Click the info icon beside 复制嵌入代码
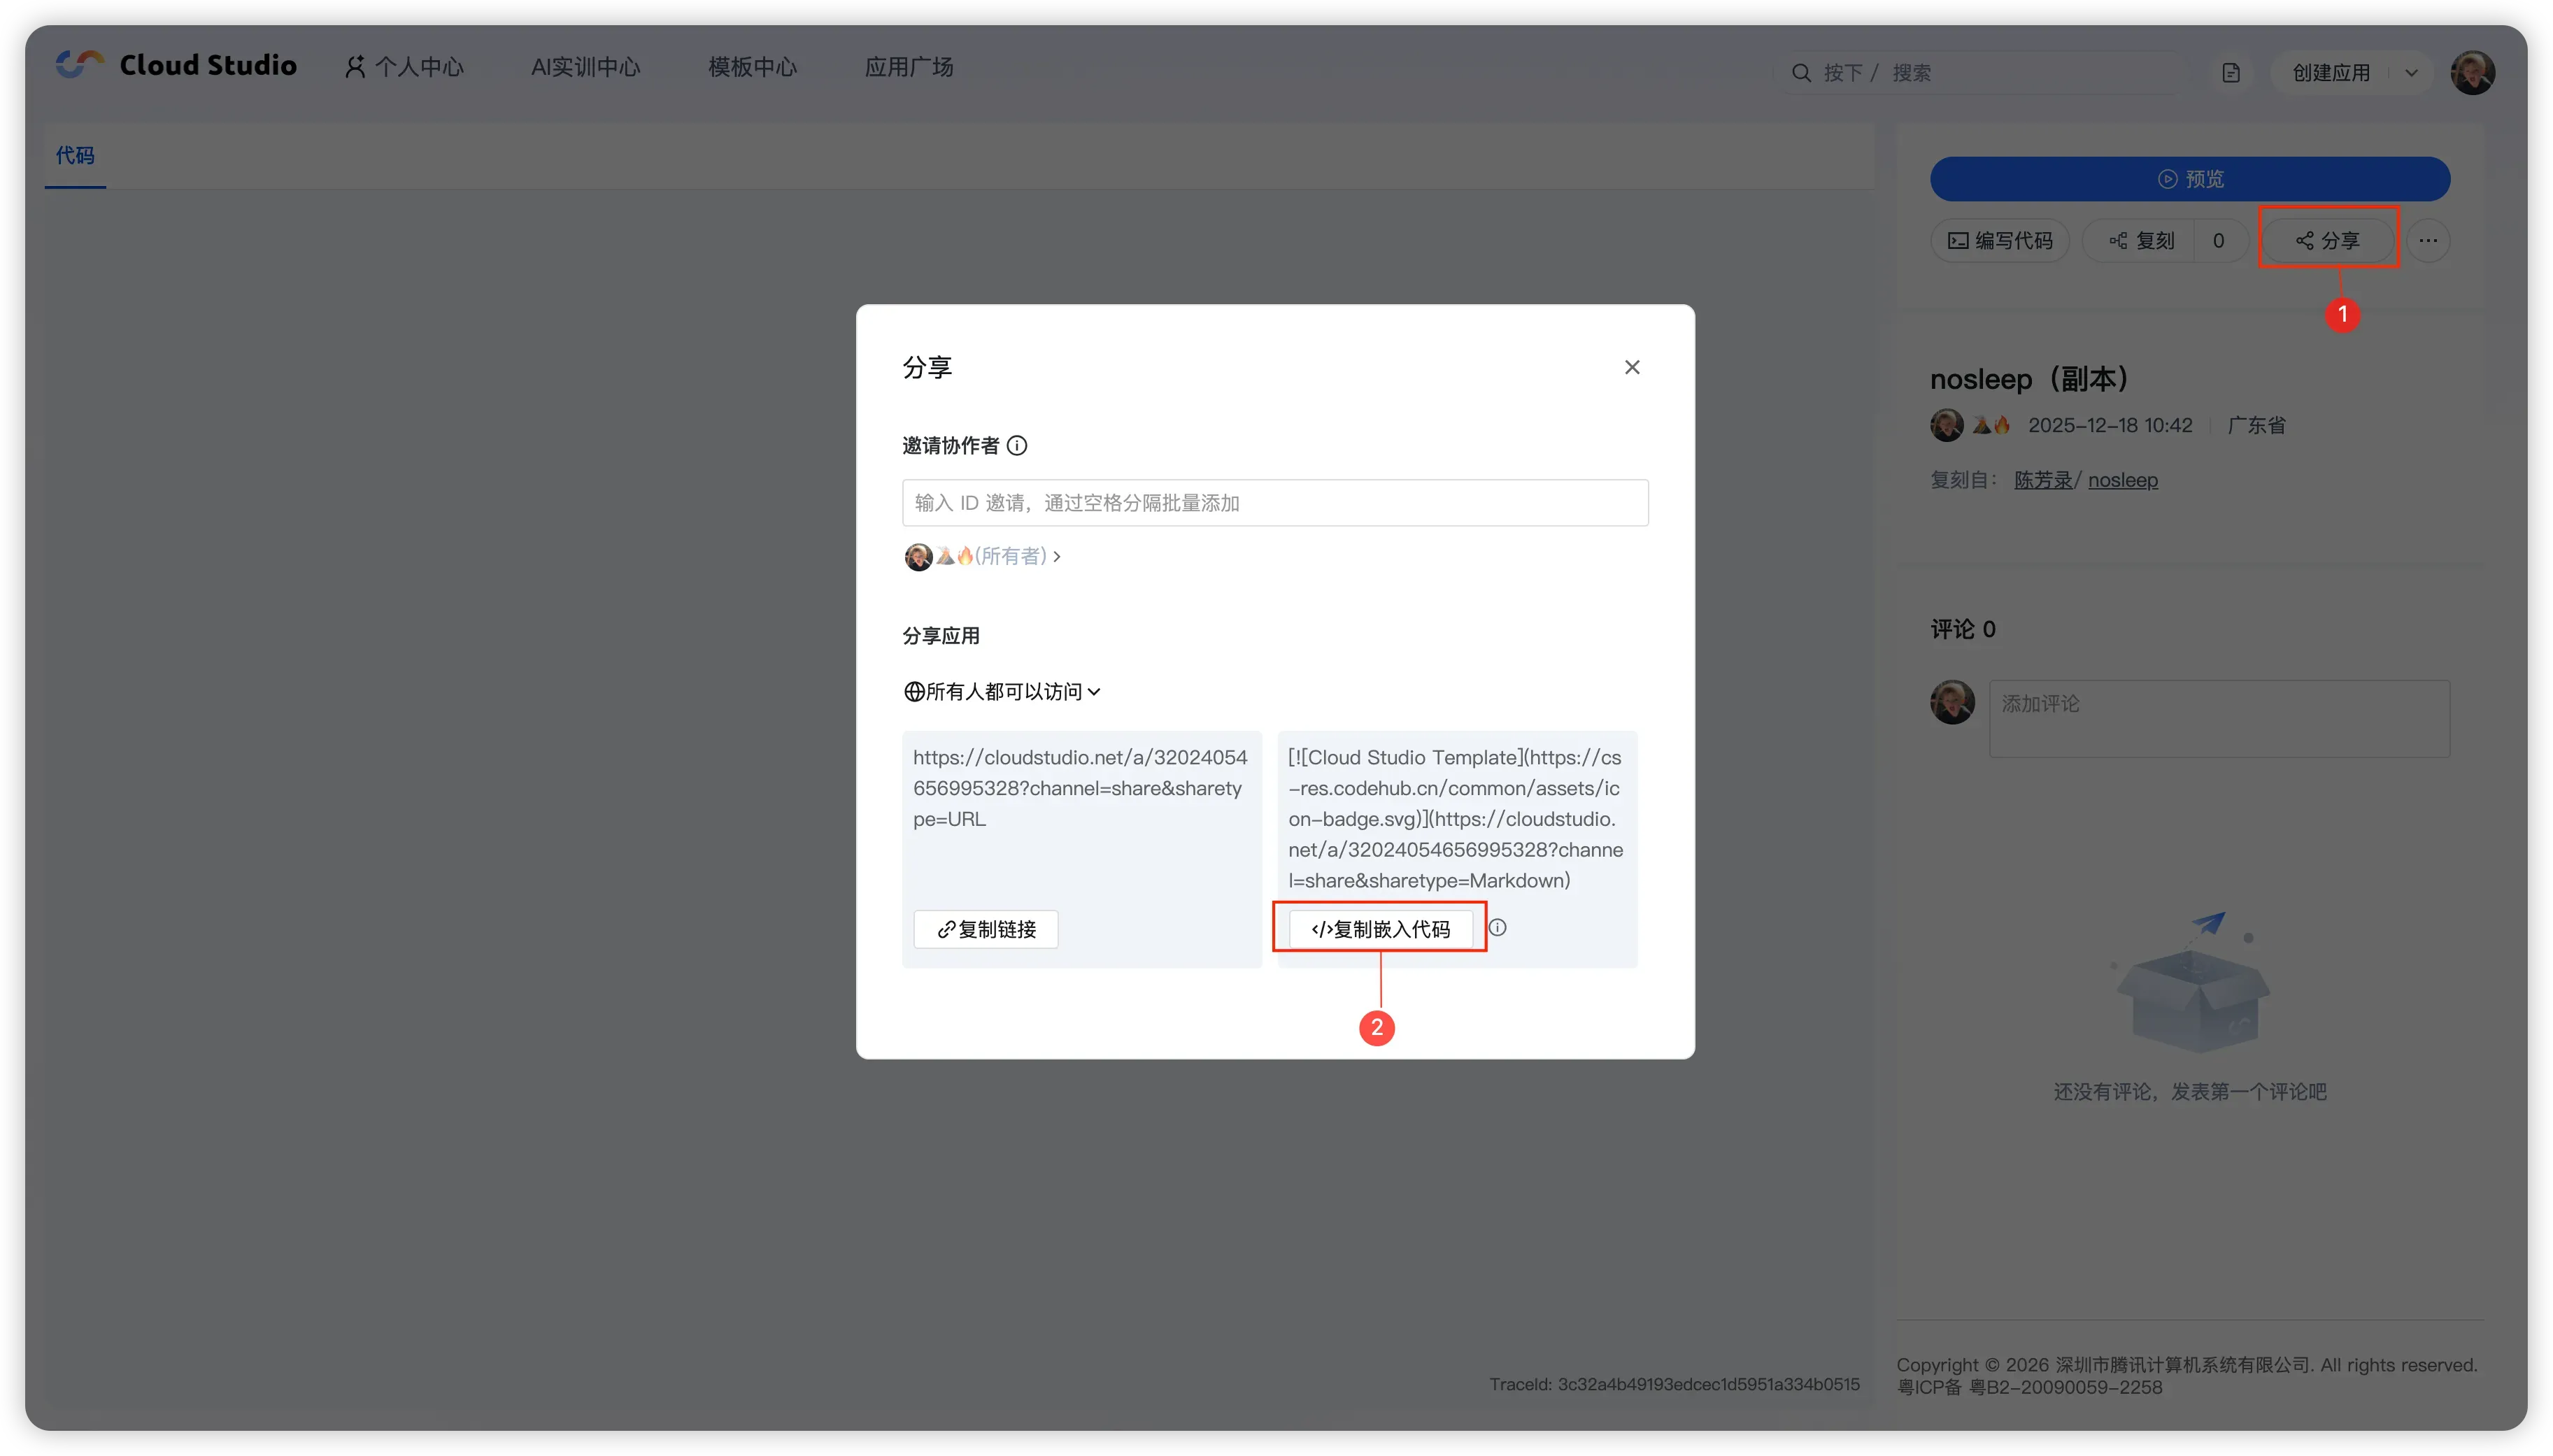Screen dimensions: 2553x1456 coord(1497,927)
